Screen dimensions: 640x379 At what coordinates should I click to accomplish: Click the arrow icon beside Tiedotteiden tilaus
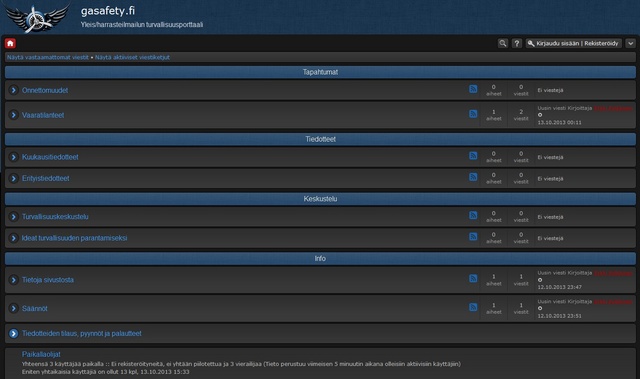coord(13,333)
